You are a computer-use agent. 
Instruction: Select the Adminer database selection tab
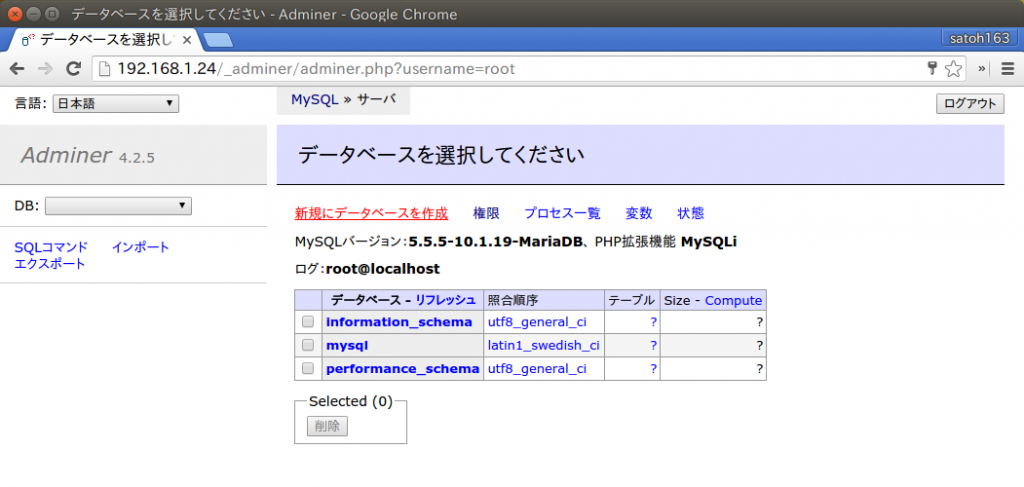104,40
